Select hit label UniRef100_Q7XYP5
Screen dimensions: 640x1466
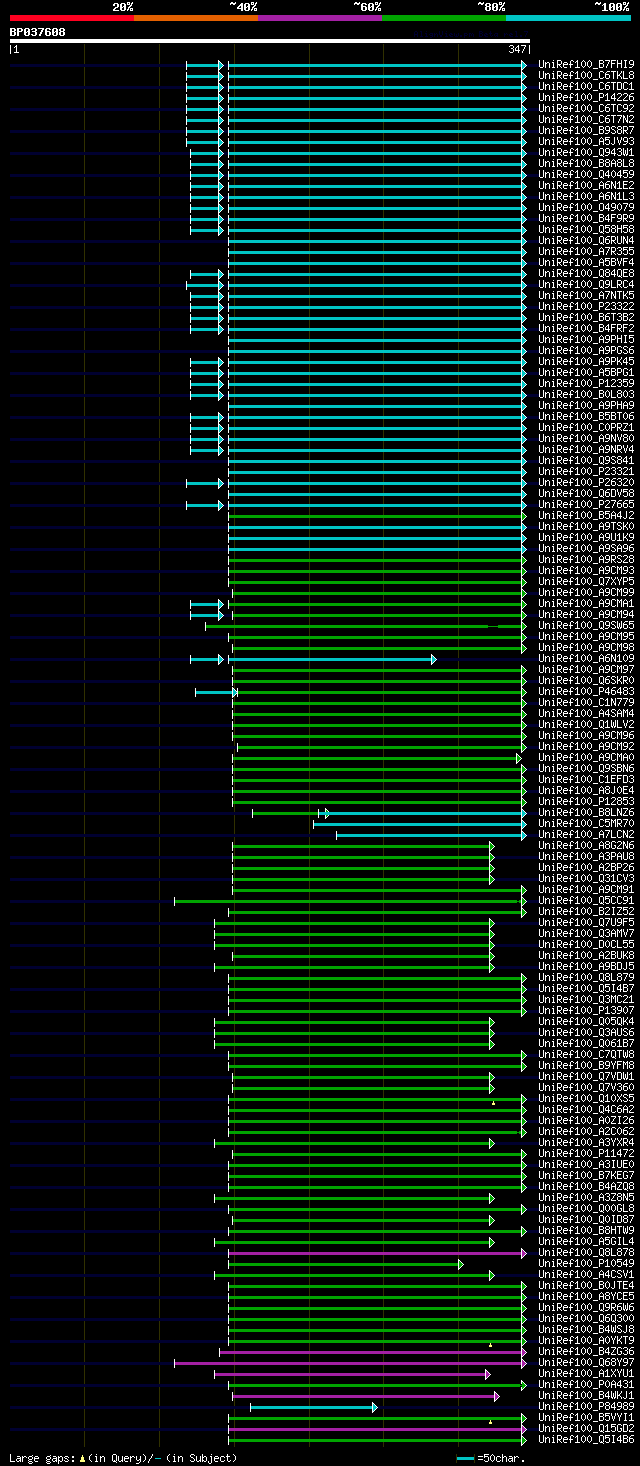586,581
